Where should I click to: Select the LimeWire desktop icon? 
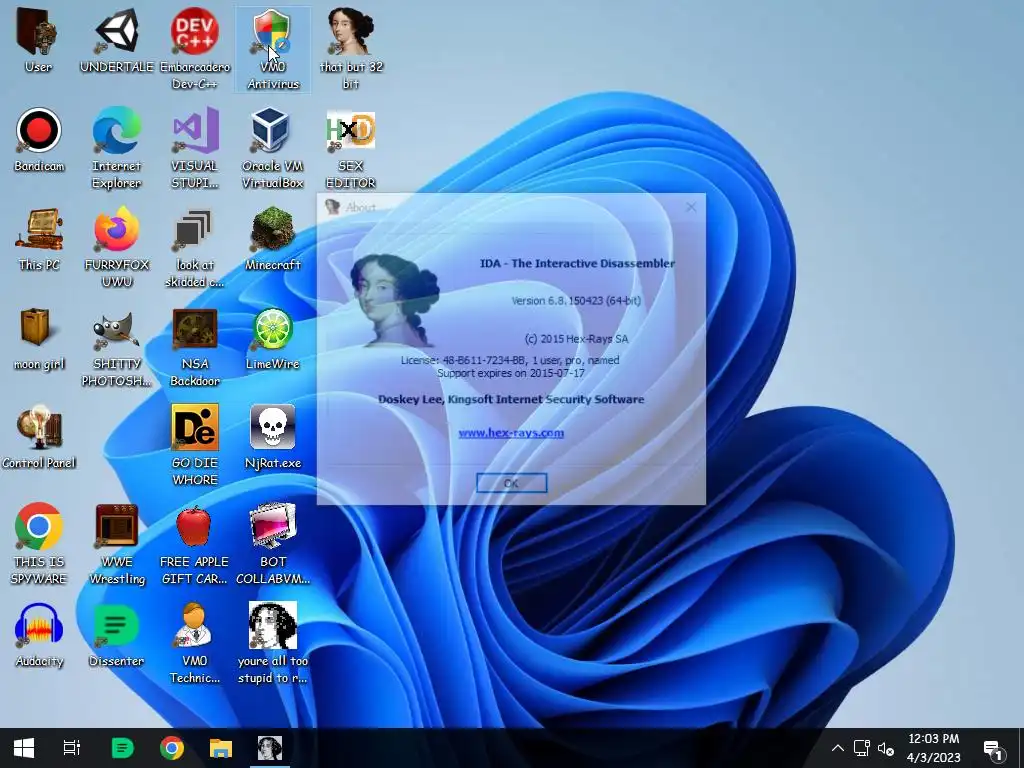pyautogui.click(x=273, y=338)
